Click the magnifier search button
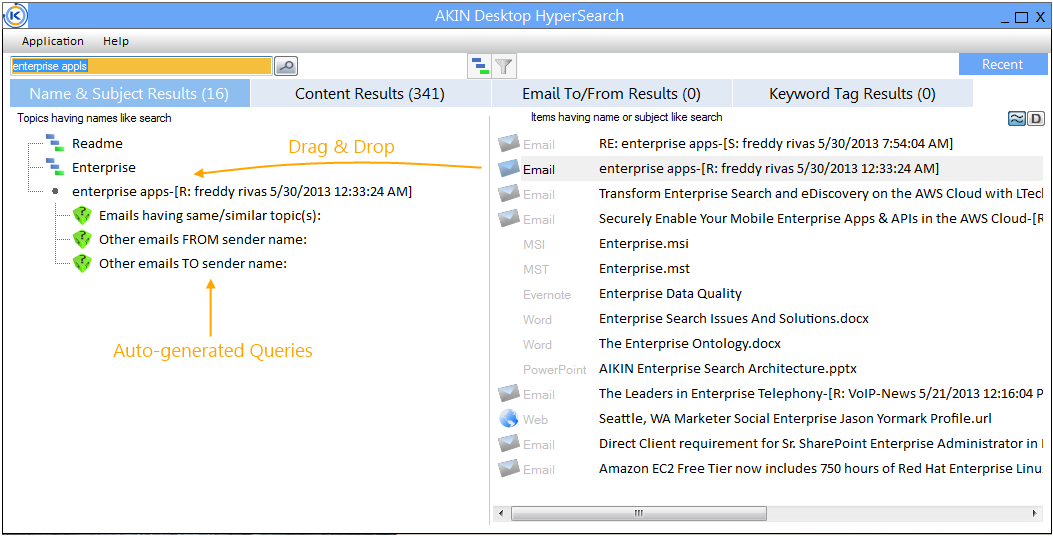The height and width of the screenshot is (536, 1053). pyautogui.click(x=287, y=66)
